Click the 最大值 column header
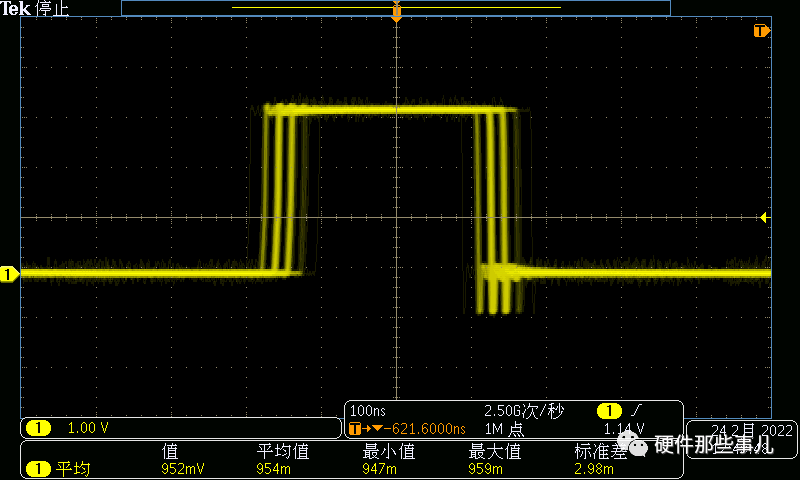The height and width of the screenshot is (480, 800). point(494,451)
